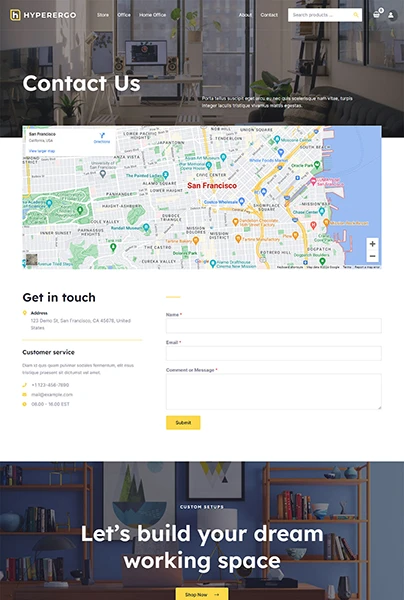Click into the Name field
Image resolution: width=404 pixels, height=600 pixels.
point(274,326)
